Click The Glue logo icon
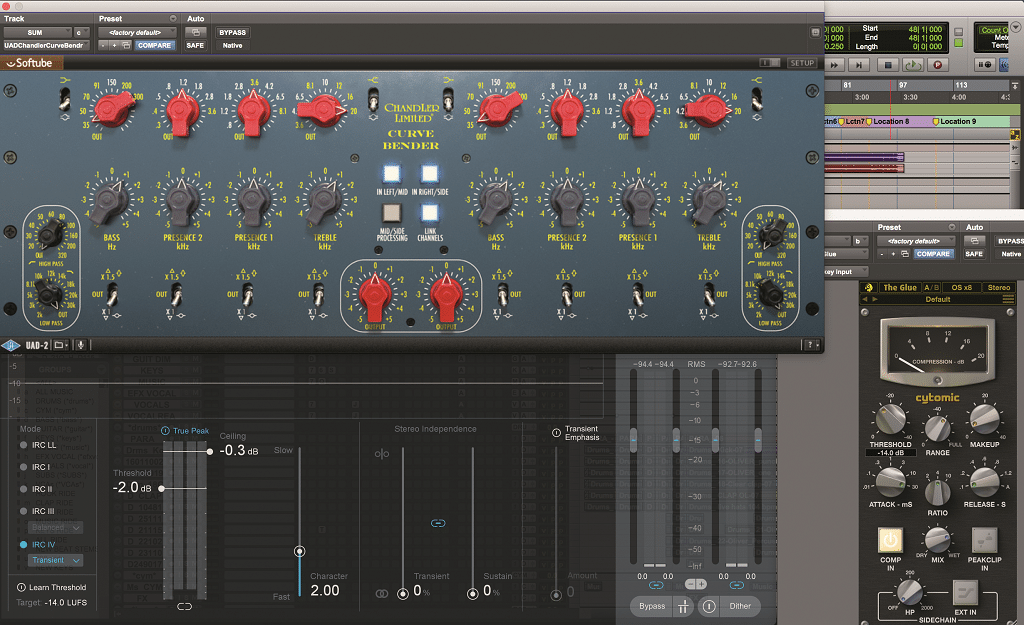The image size is (1024, 625). pyautogui.click(x=869, y=287)
